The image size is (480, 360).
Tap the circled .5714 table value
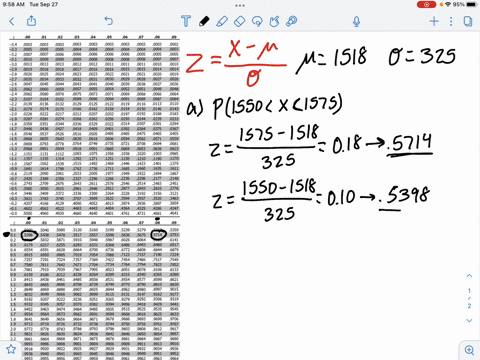tap(158, 235)
